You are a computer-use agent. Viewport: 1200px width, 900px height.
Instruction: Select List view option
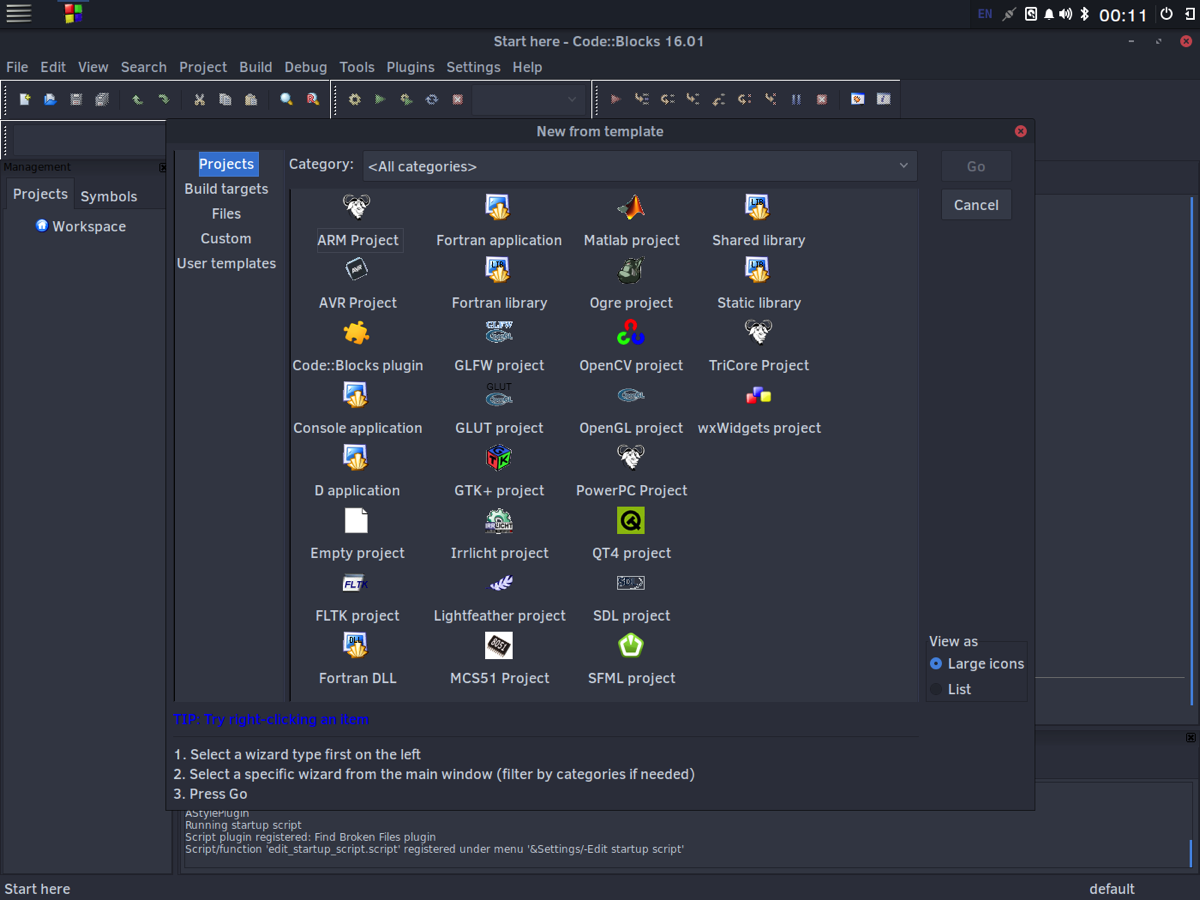[x=950, y=689]
